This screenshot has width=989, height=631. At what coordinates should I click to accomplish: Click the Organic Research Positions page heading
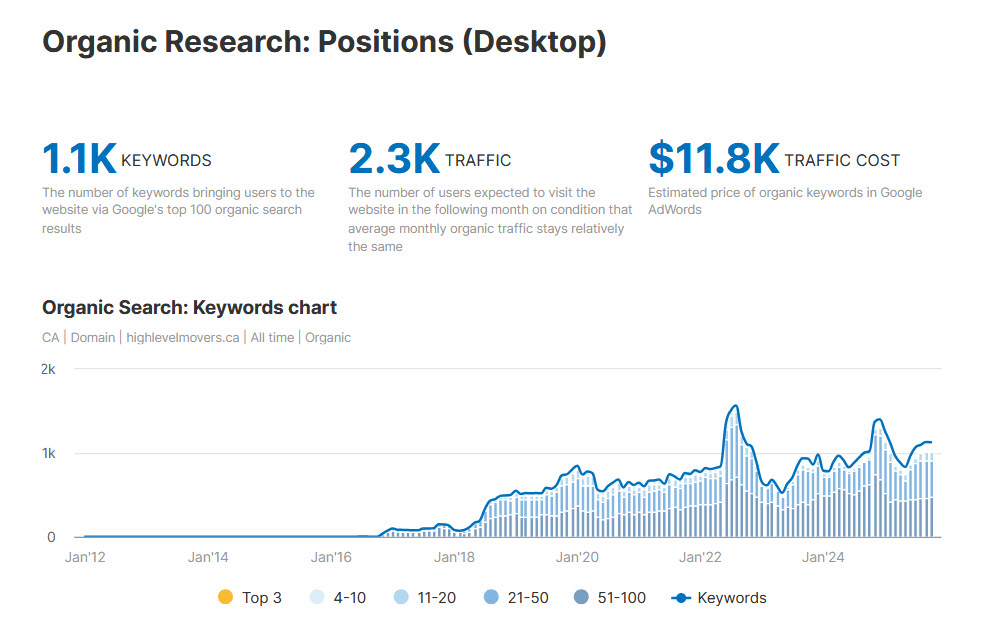tap(324, 43)
